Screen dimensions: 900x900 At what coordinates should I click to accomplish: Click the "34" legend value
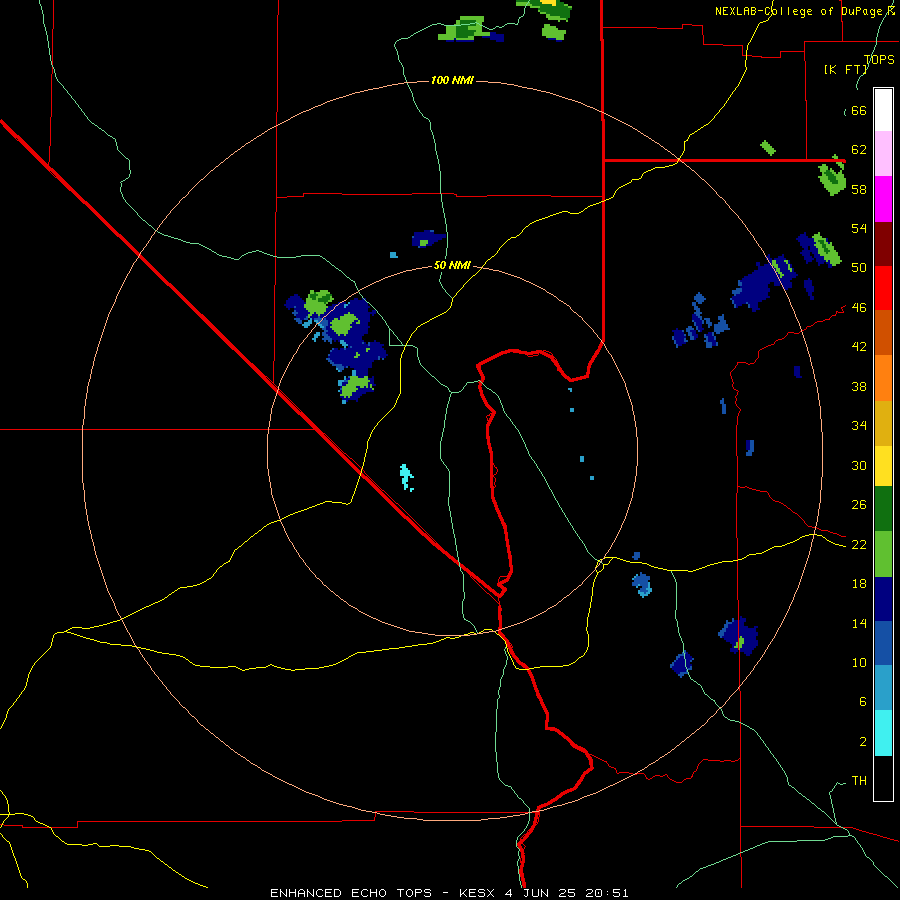859,426
